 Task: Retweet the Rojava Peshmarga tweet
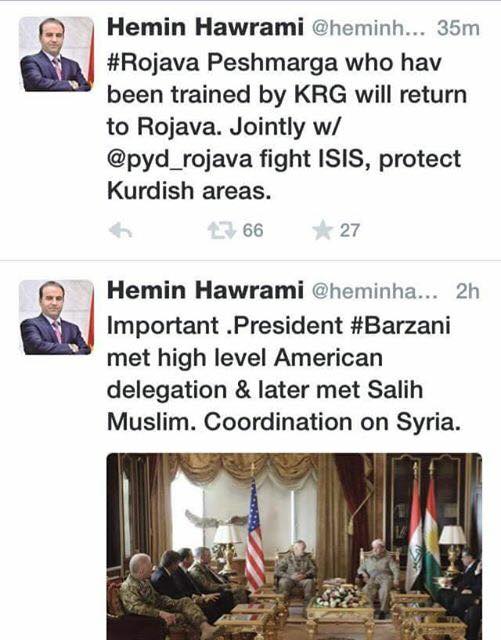222,231
